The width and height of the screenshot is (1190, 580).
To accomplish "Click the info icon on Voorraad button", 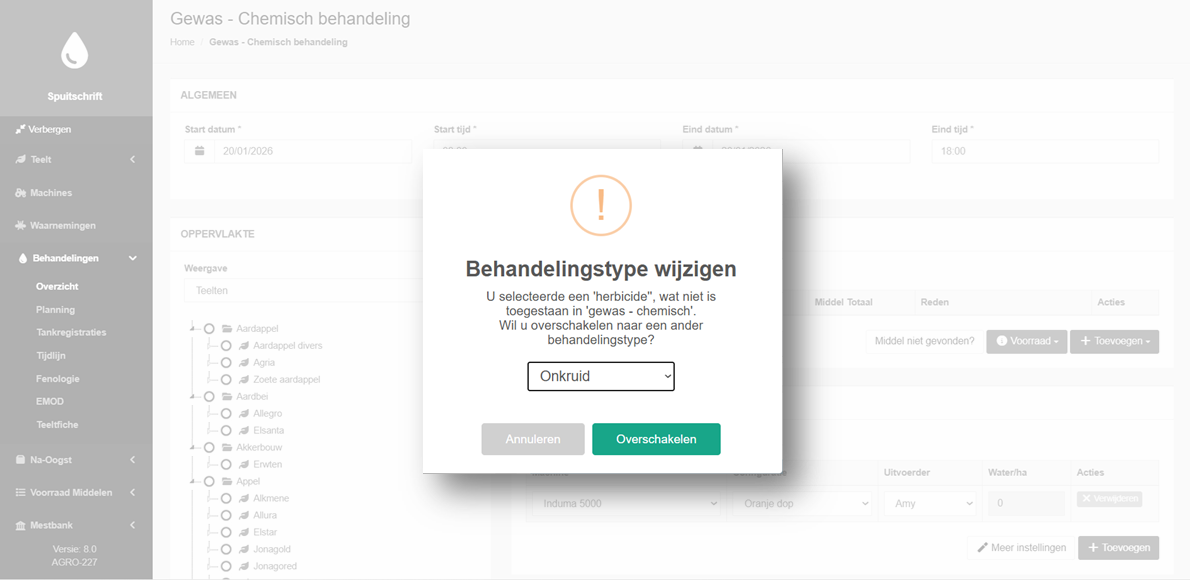I will 1001,342.
